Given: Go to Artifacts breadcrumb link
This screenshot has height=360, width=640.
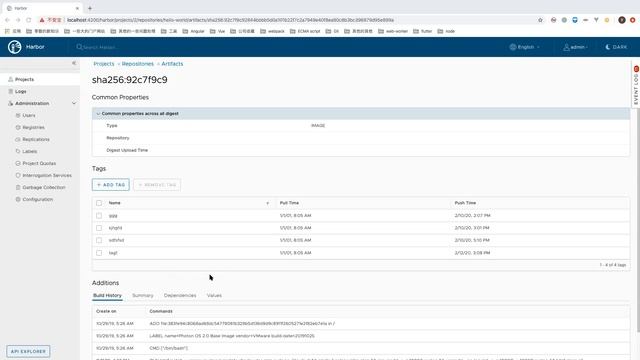Looking at the screenshot, I should [172, 64].
